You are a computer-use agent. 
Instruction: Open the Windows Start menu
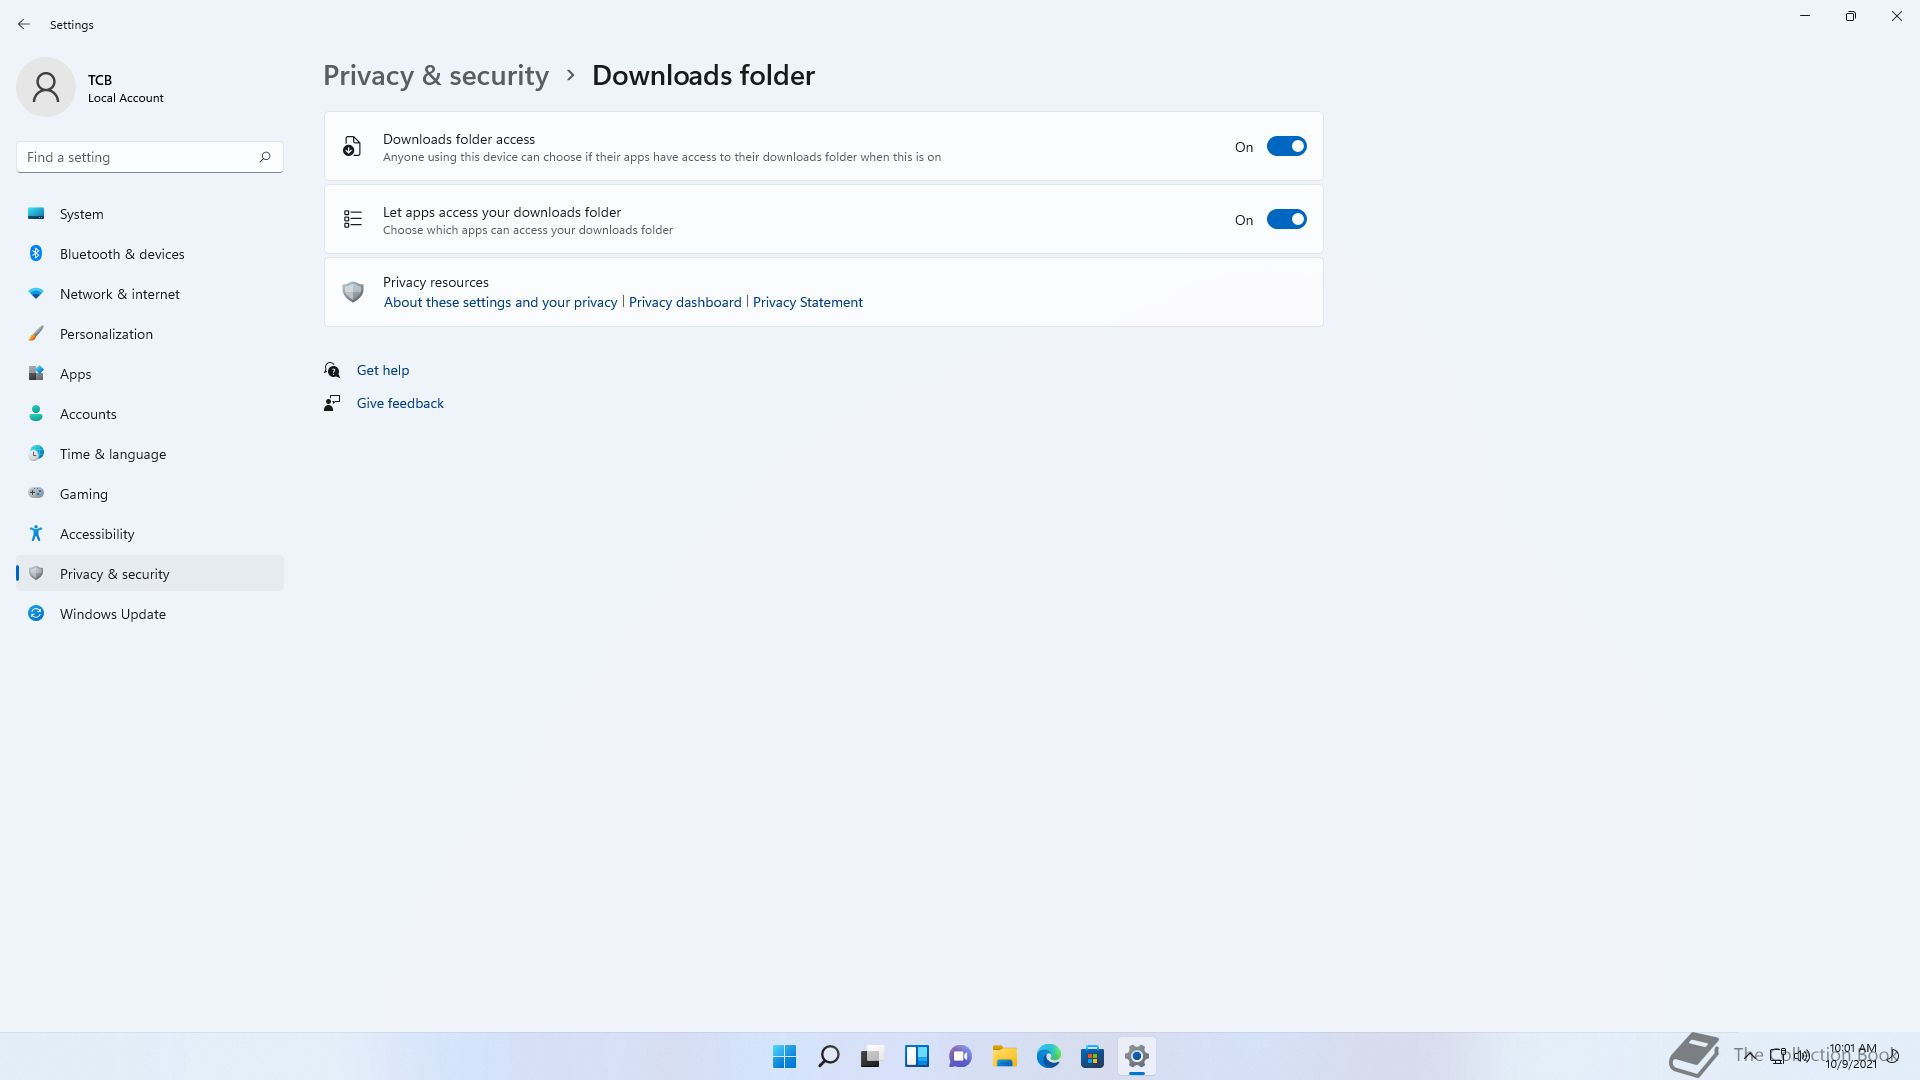784,1056
